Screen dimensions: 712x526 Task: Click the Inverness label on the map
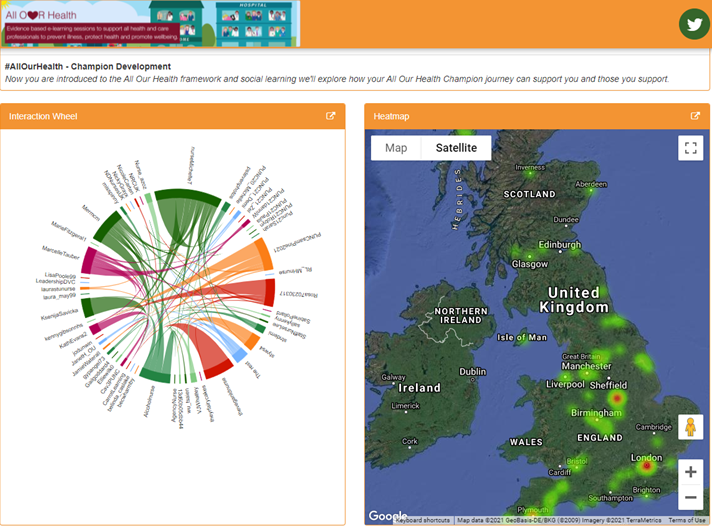tap(529, 167)
